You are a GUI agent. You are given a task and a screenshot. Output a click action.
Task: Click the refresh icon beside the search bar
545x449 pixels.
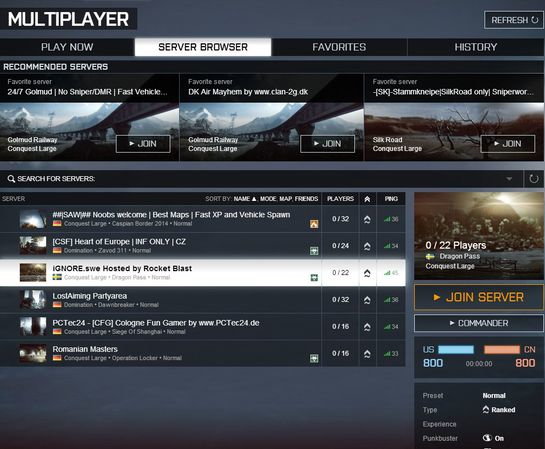(534, 179)
